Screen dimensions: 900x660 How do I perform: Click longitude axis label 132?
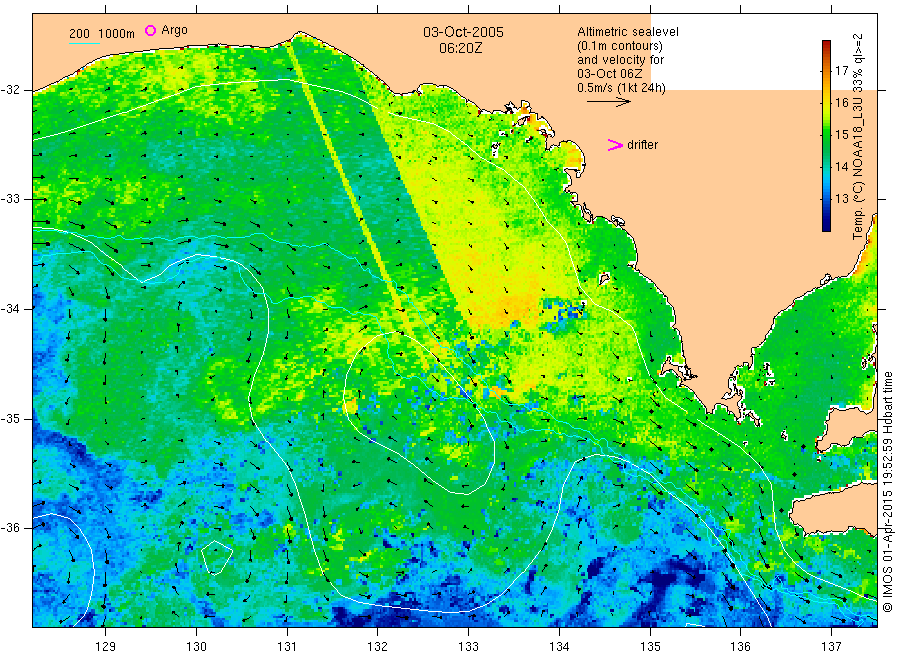pos(378,647)
